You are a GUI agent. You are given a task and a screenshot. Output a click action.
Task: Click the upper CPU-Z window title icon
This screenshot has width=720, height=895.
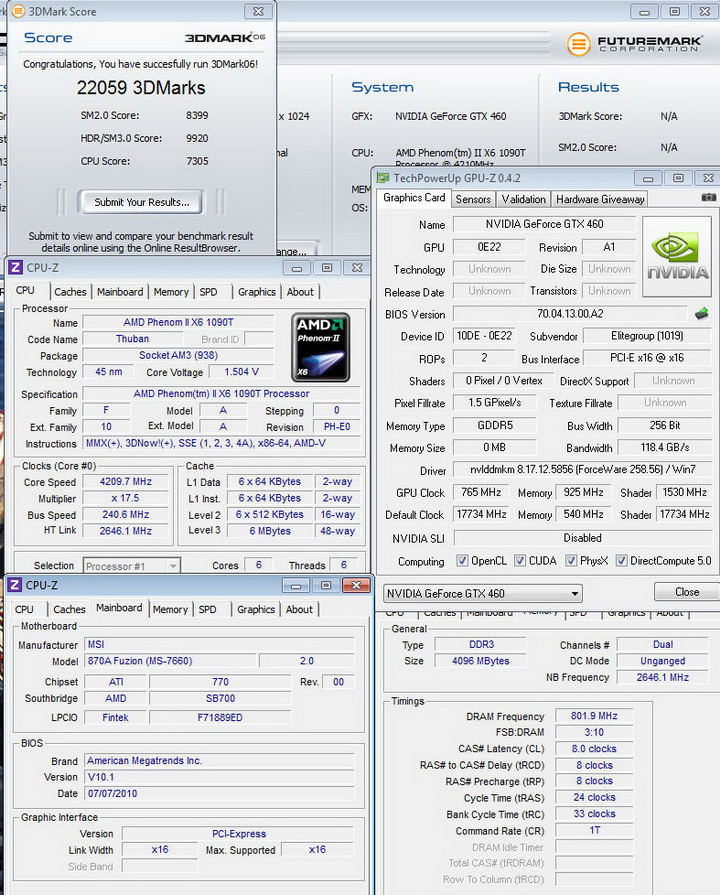[15, 267]
